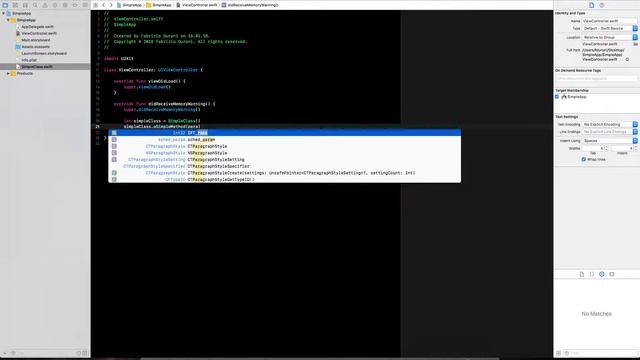
Task: Open the Issue navigator warning icon
Action: click(45, 5)
